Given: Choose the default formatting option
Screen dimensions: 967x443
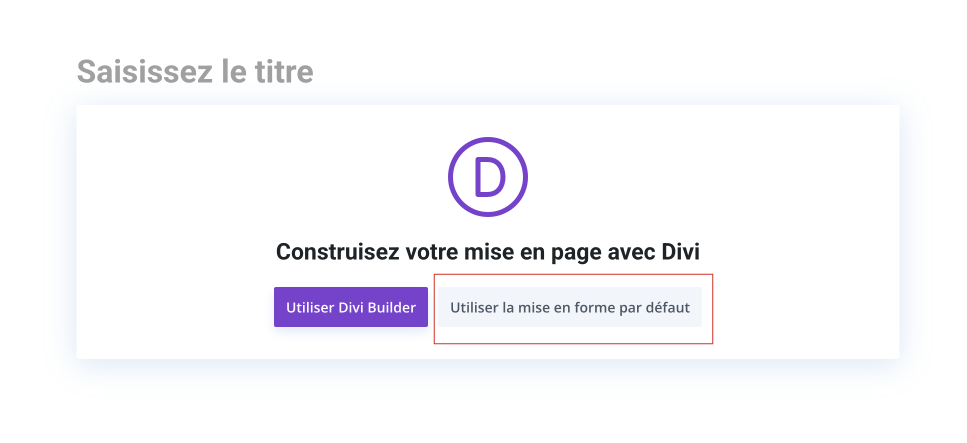Looking at the screenshot, I should pos(570,307).
